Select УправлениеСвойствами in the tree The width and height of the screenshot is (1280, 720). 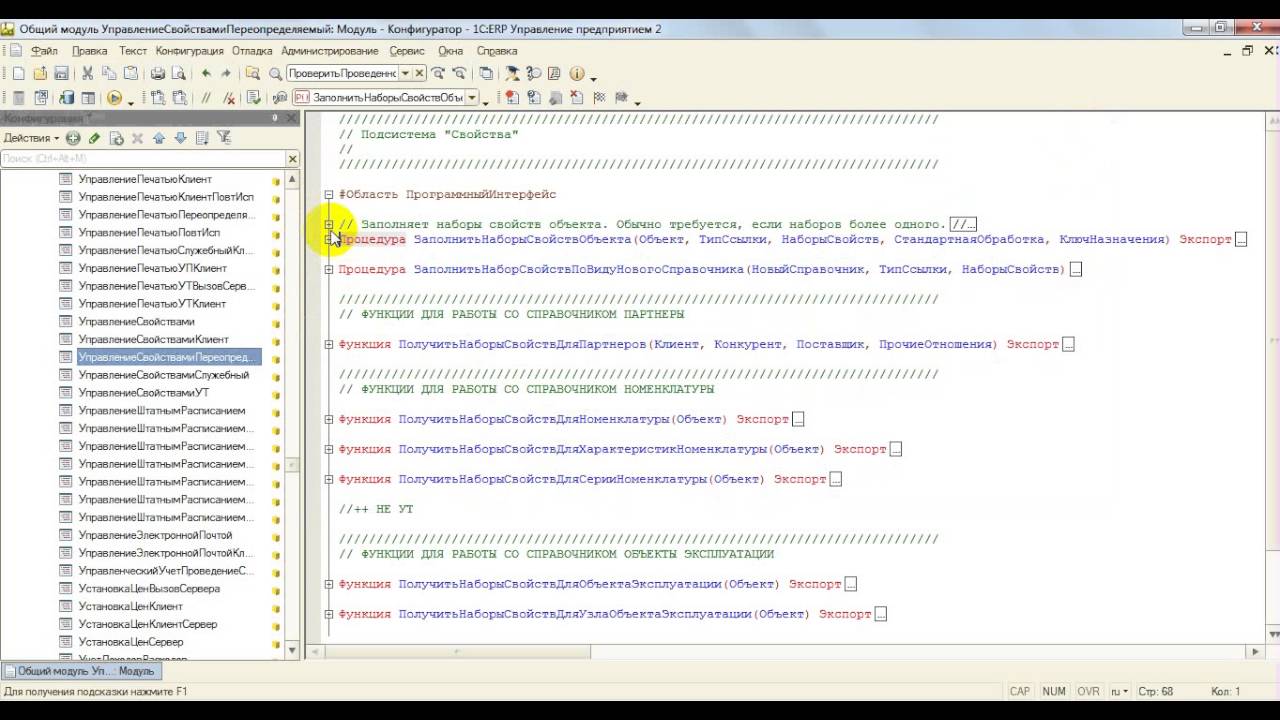click(x=136, y=321)
